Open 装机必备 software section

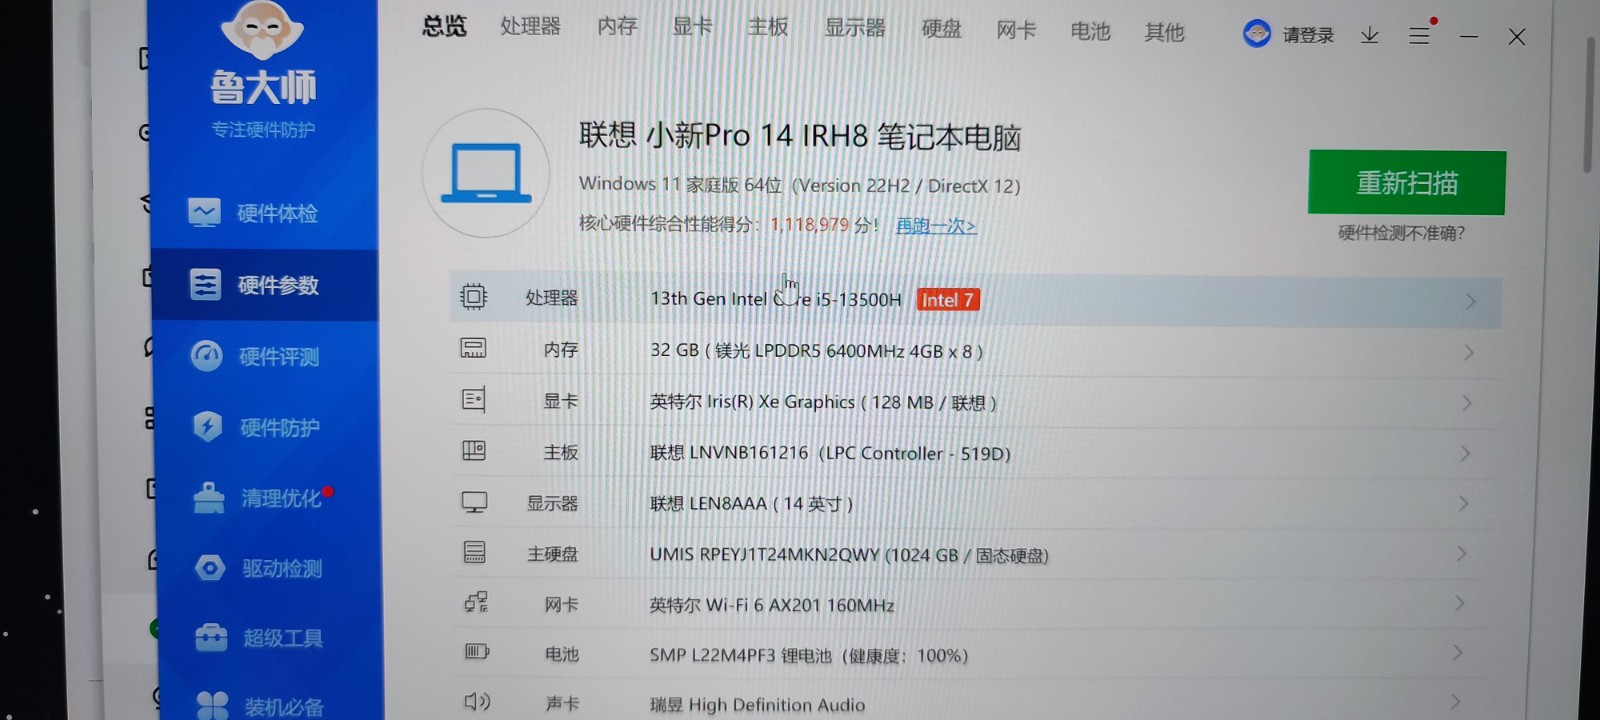point(260,706)
